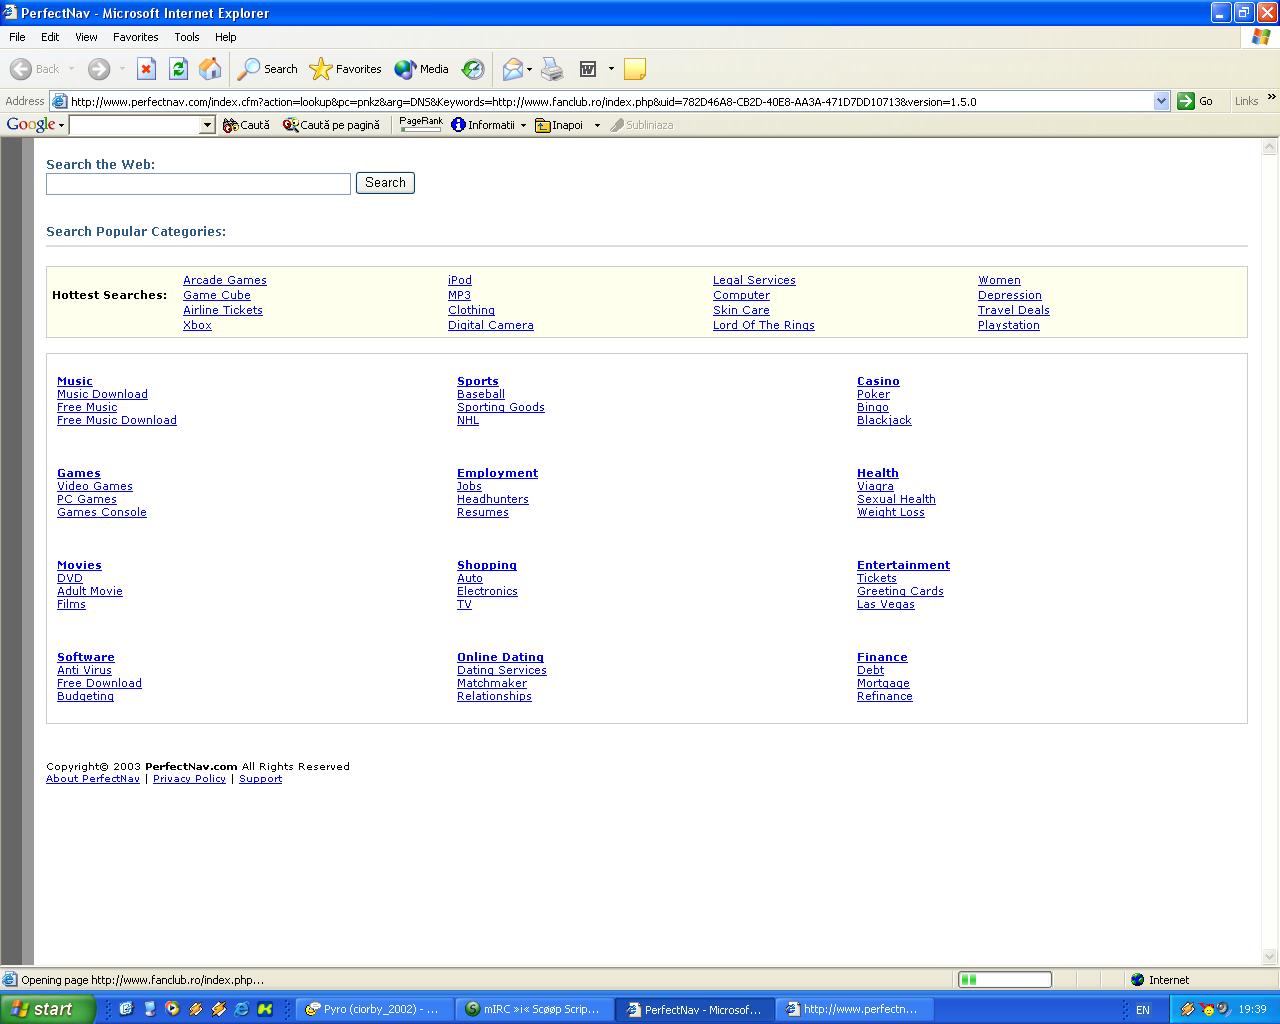Open the Forward button history dropdown

pos(122,69)
